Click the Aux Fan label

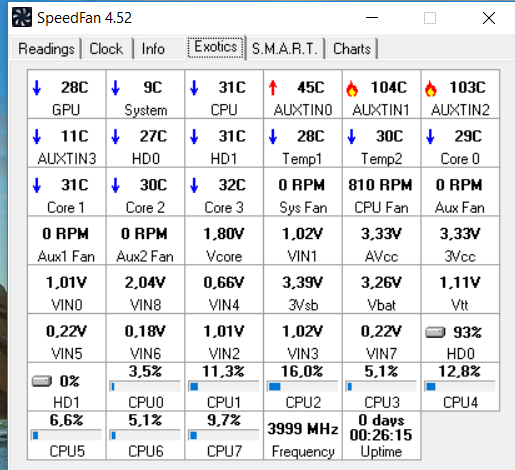tap(460, 208)
